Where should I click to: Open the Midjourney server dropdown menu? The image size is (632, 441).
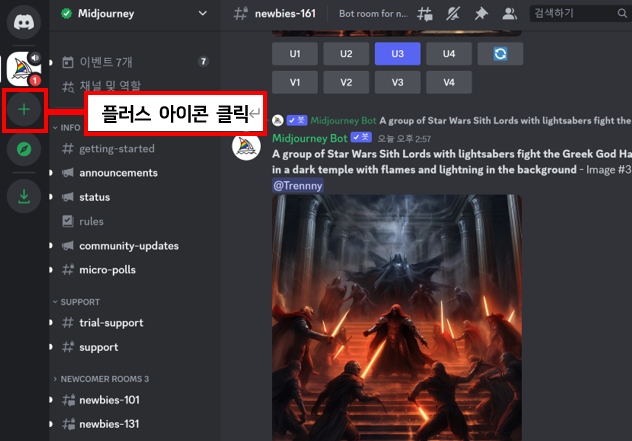tap(203, 13)
